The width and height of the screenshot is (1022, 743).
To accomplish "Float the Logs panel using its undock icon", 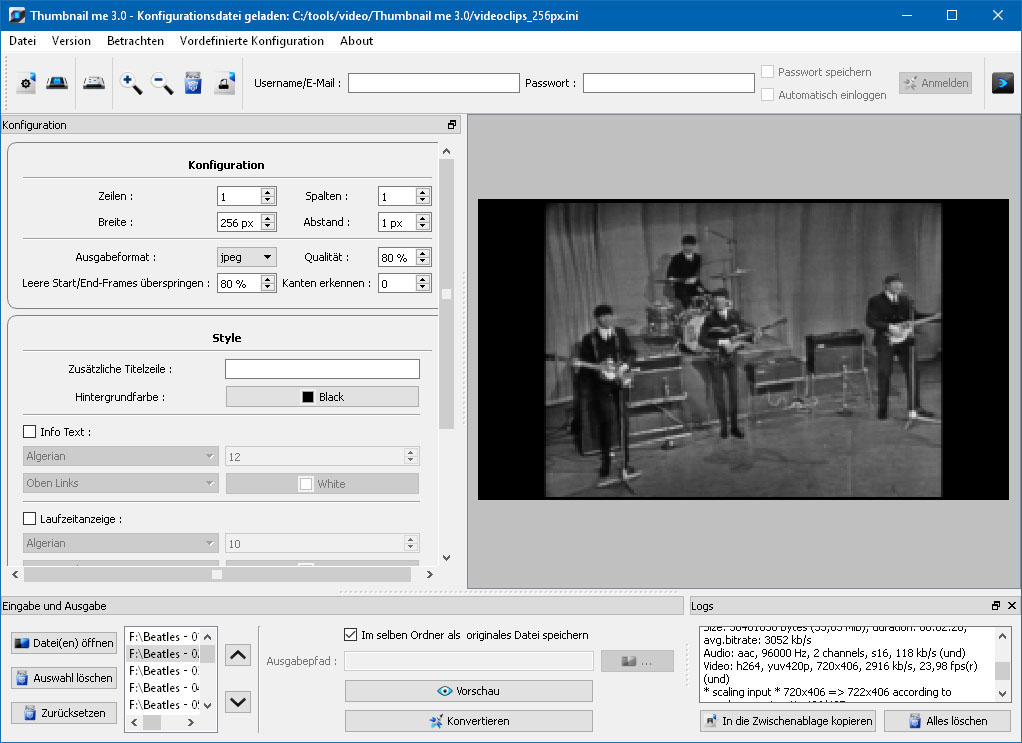I will [x=995, y=605].
